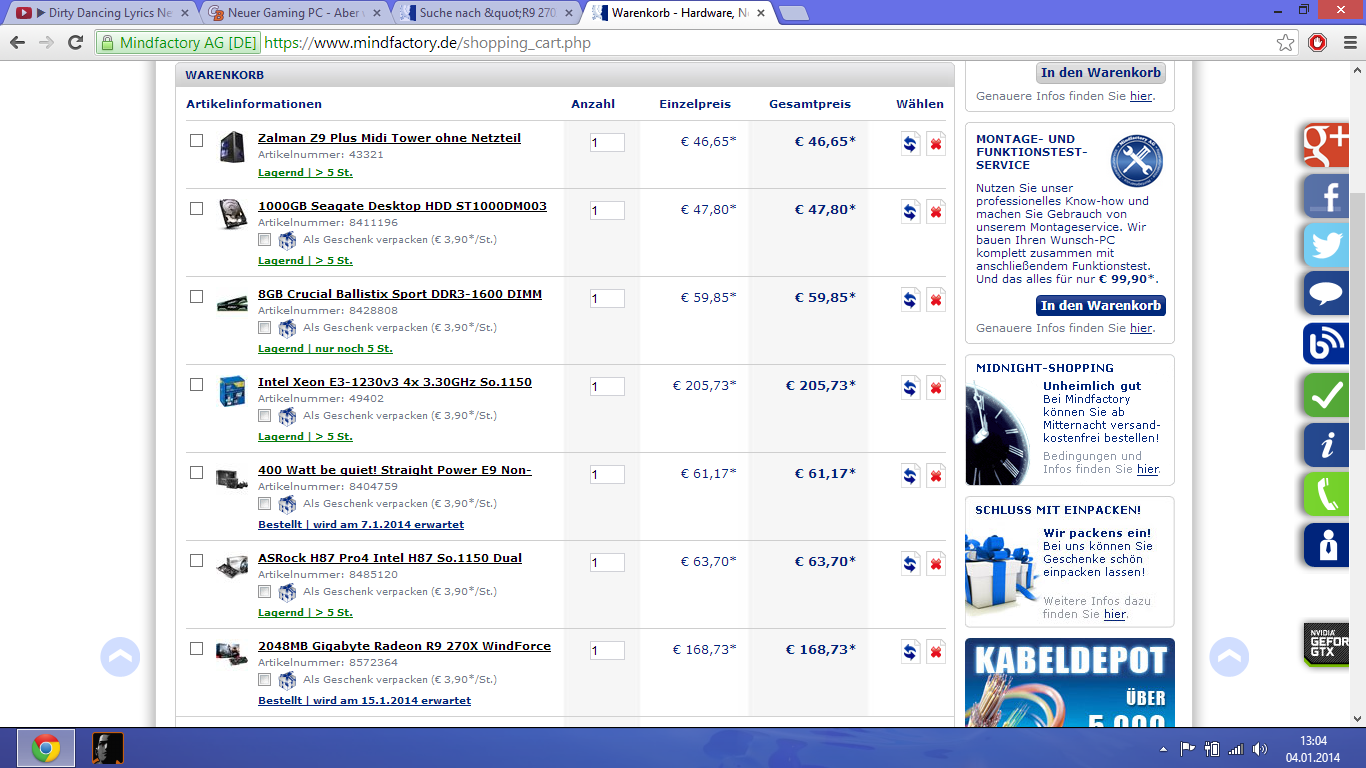Delete the Seagate Desktop HDD from cart
Viewport: 1366px width, 768px height.
(x=936, y=211)
